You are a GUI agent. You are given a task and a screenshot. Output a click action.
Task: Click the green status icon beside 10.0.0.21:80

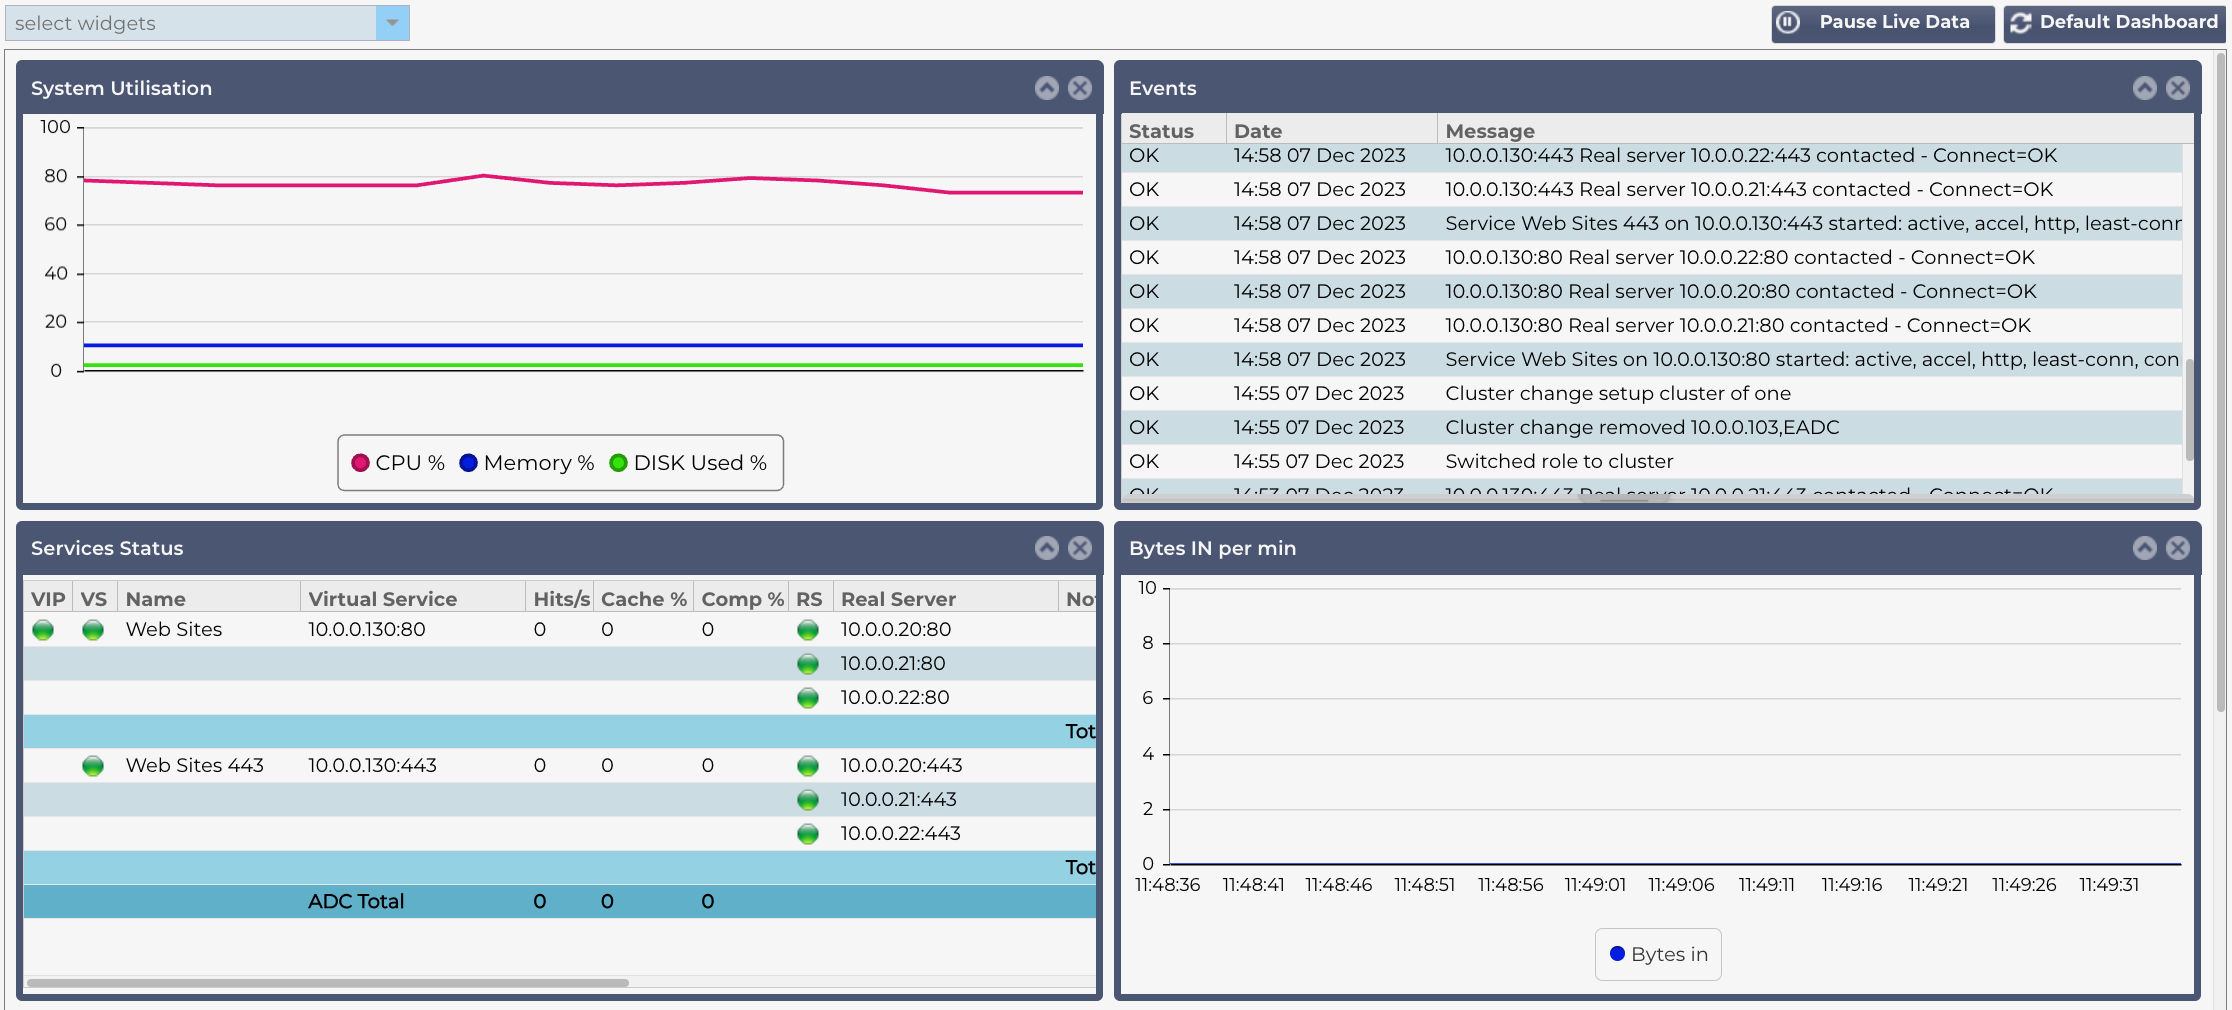pos(808,663)
